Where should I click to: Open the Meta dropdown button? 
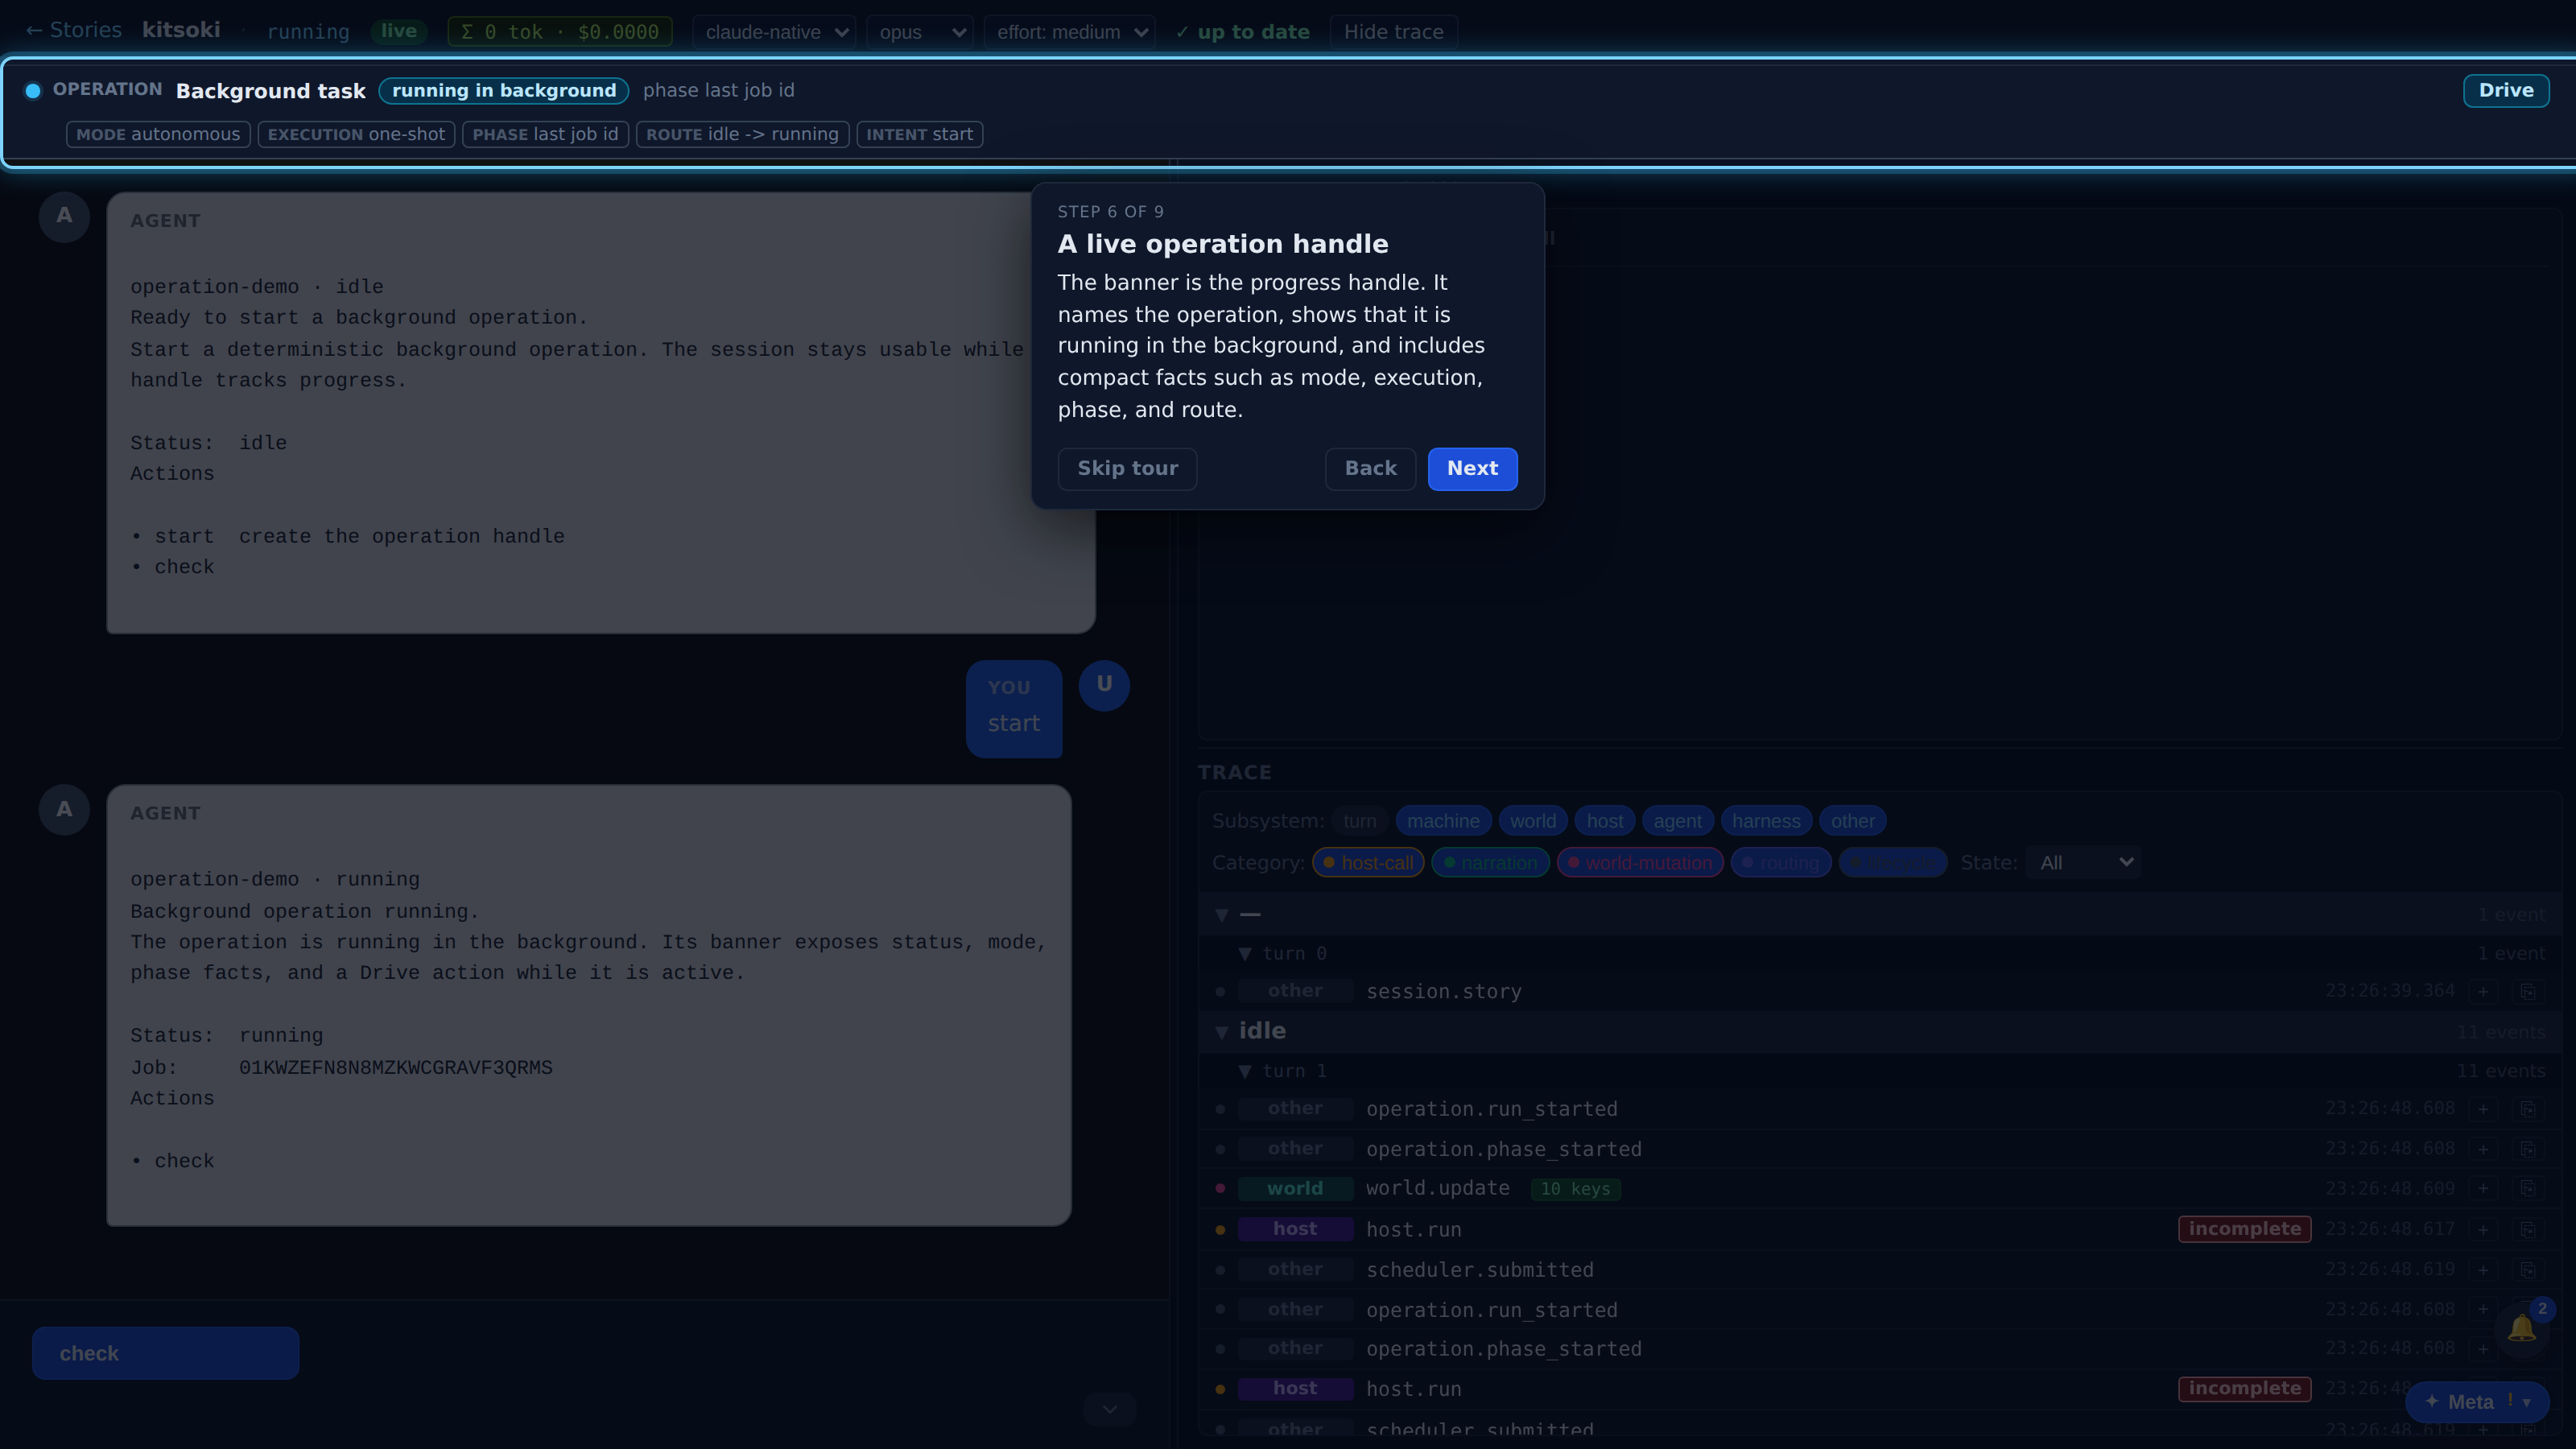click(x=2477, y=1401)
